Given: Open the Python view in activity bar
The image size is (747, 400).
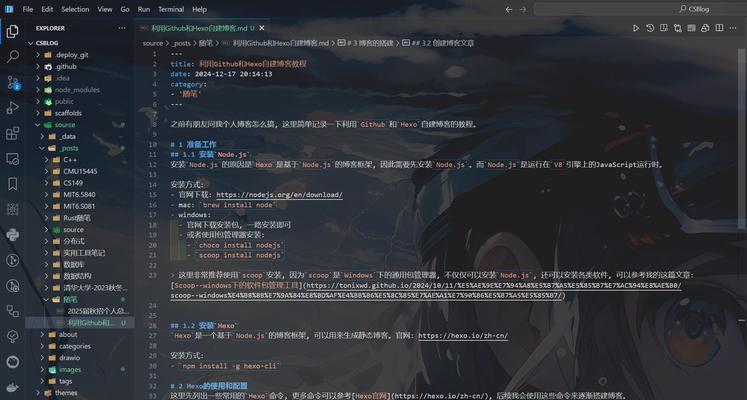Looking at the screenshot, I should 13,235.
